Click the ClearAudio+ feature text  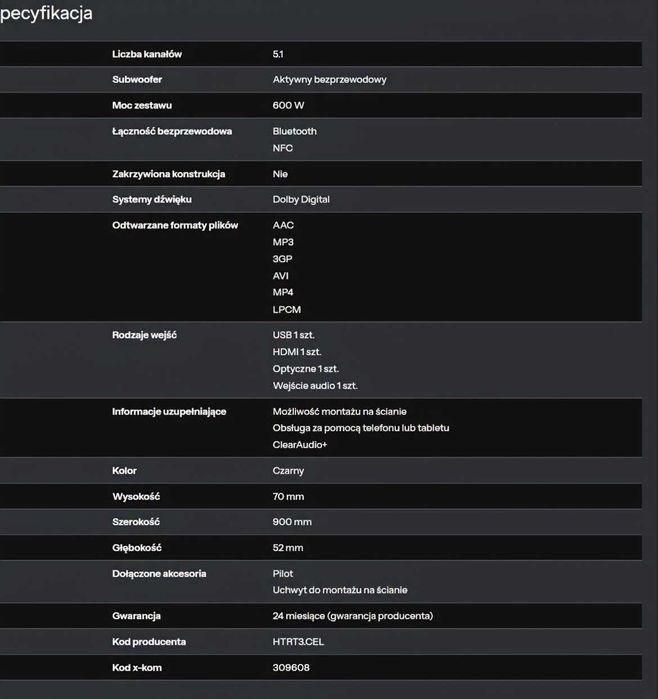coord(300,445)
